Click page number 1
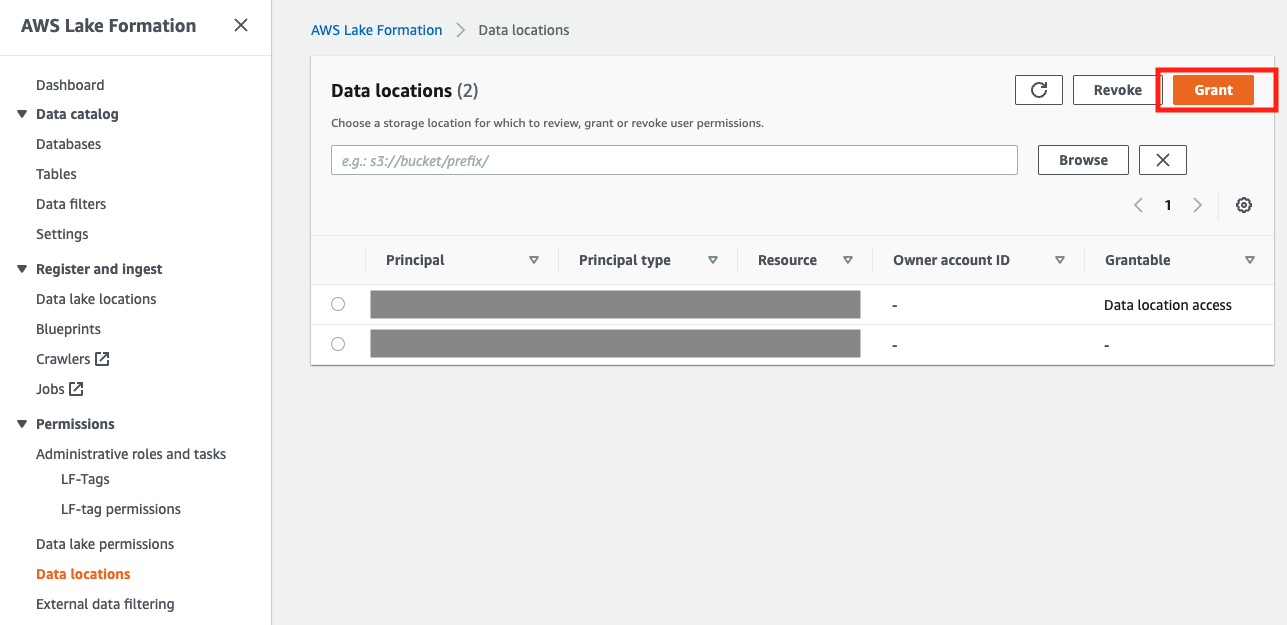Viewport: 1287px width, 625px height. 1168,205
